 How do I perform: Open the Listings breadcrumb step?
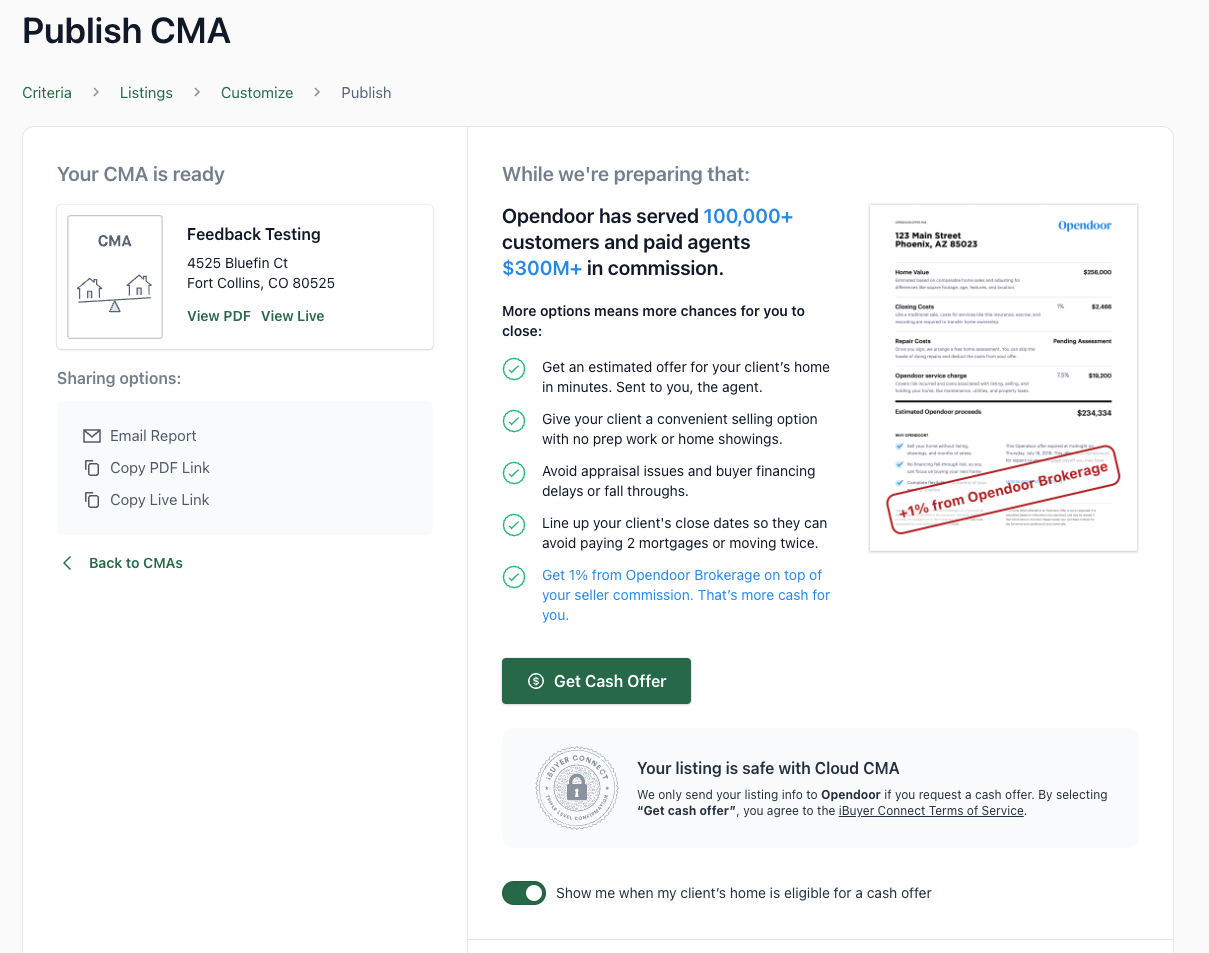click(x=146, y=92)
